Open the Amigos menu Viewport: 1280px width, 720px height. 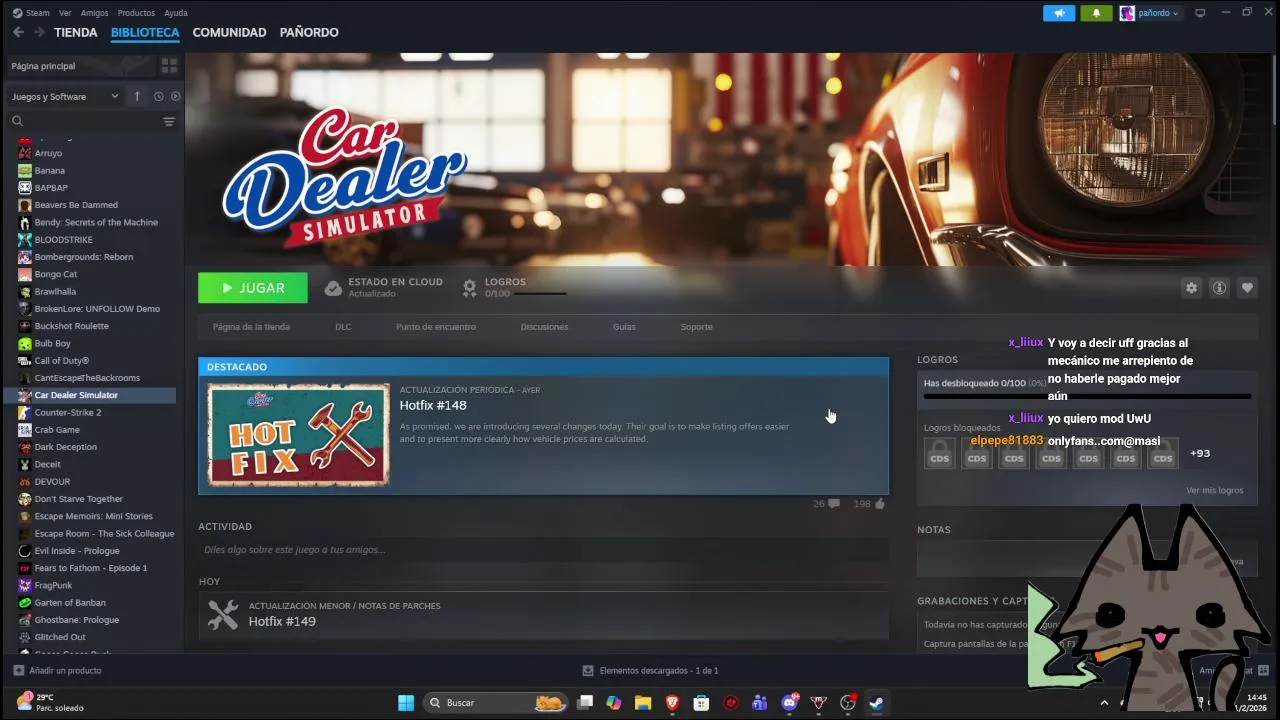(94, 13)
